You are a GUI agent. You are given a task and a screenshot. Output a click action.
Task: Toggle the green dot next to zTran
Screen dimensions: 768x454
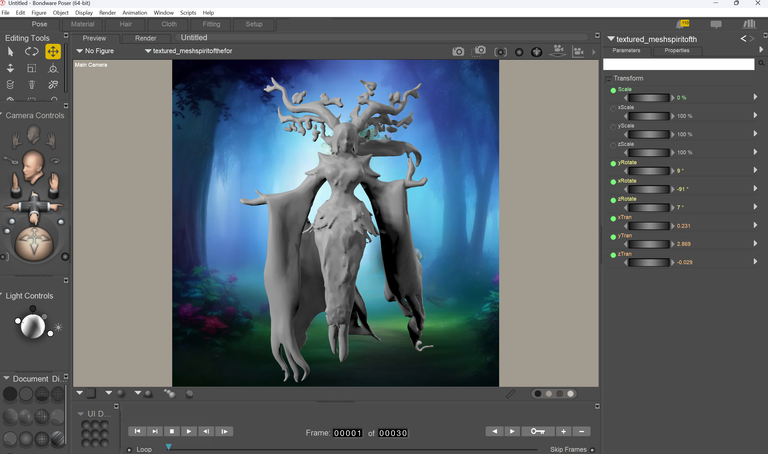coord(613,255)
